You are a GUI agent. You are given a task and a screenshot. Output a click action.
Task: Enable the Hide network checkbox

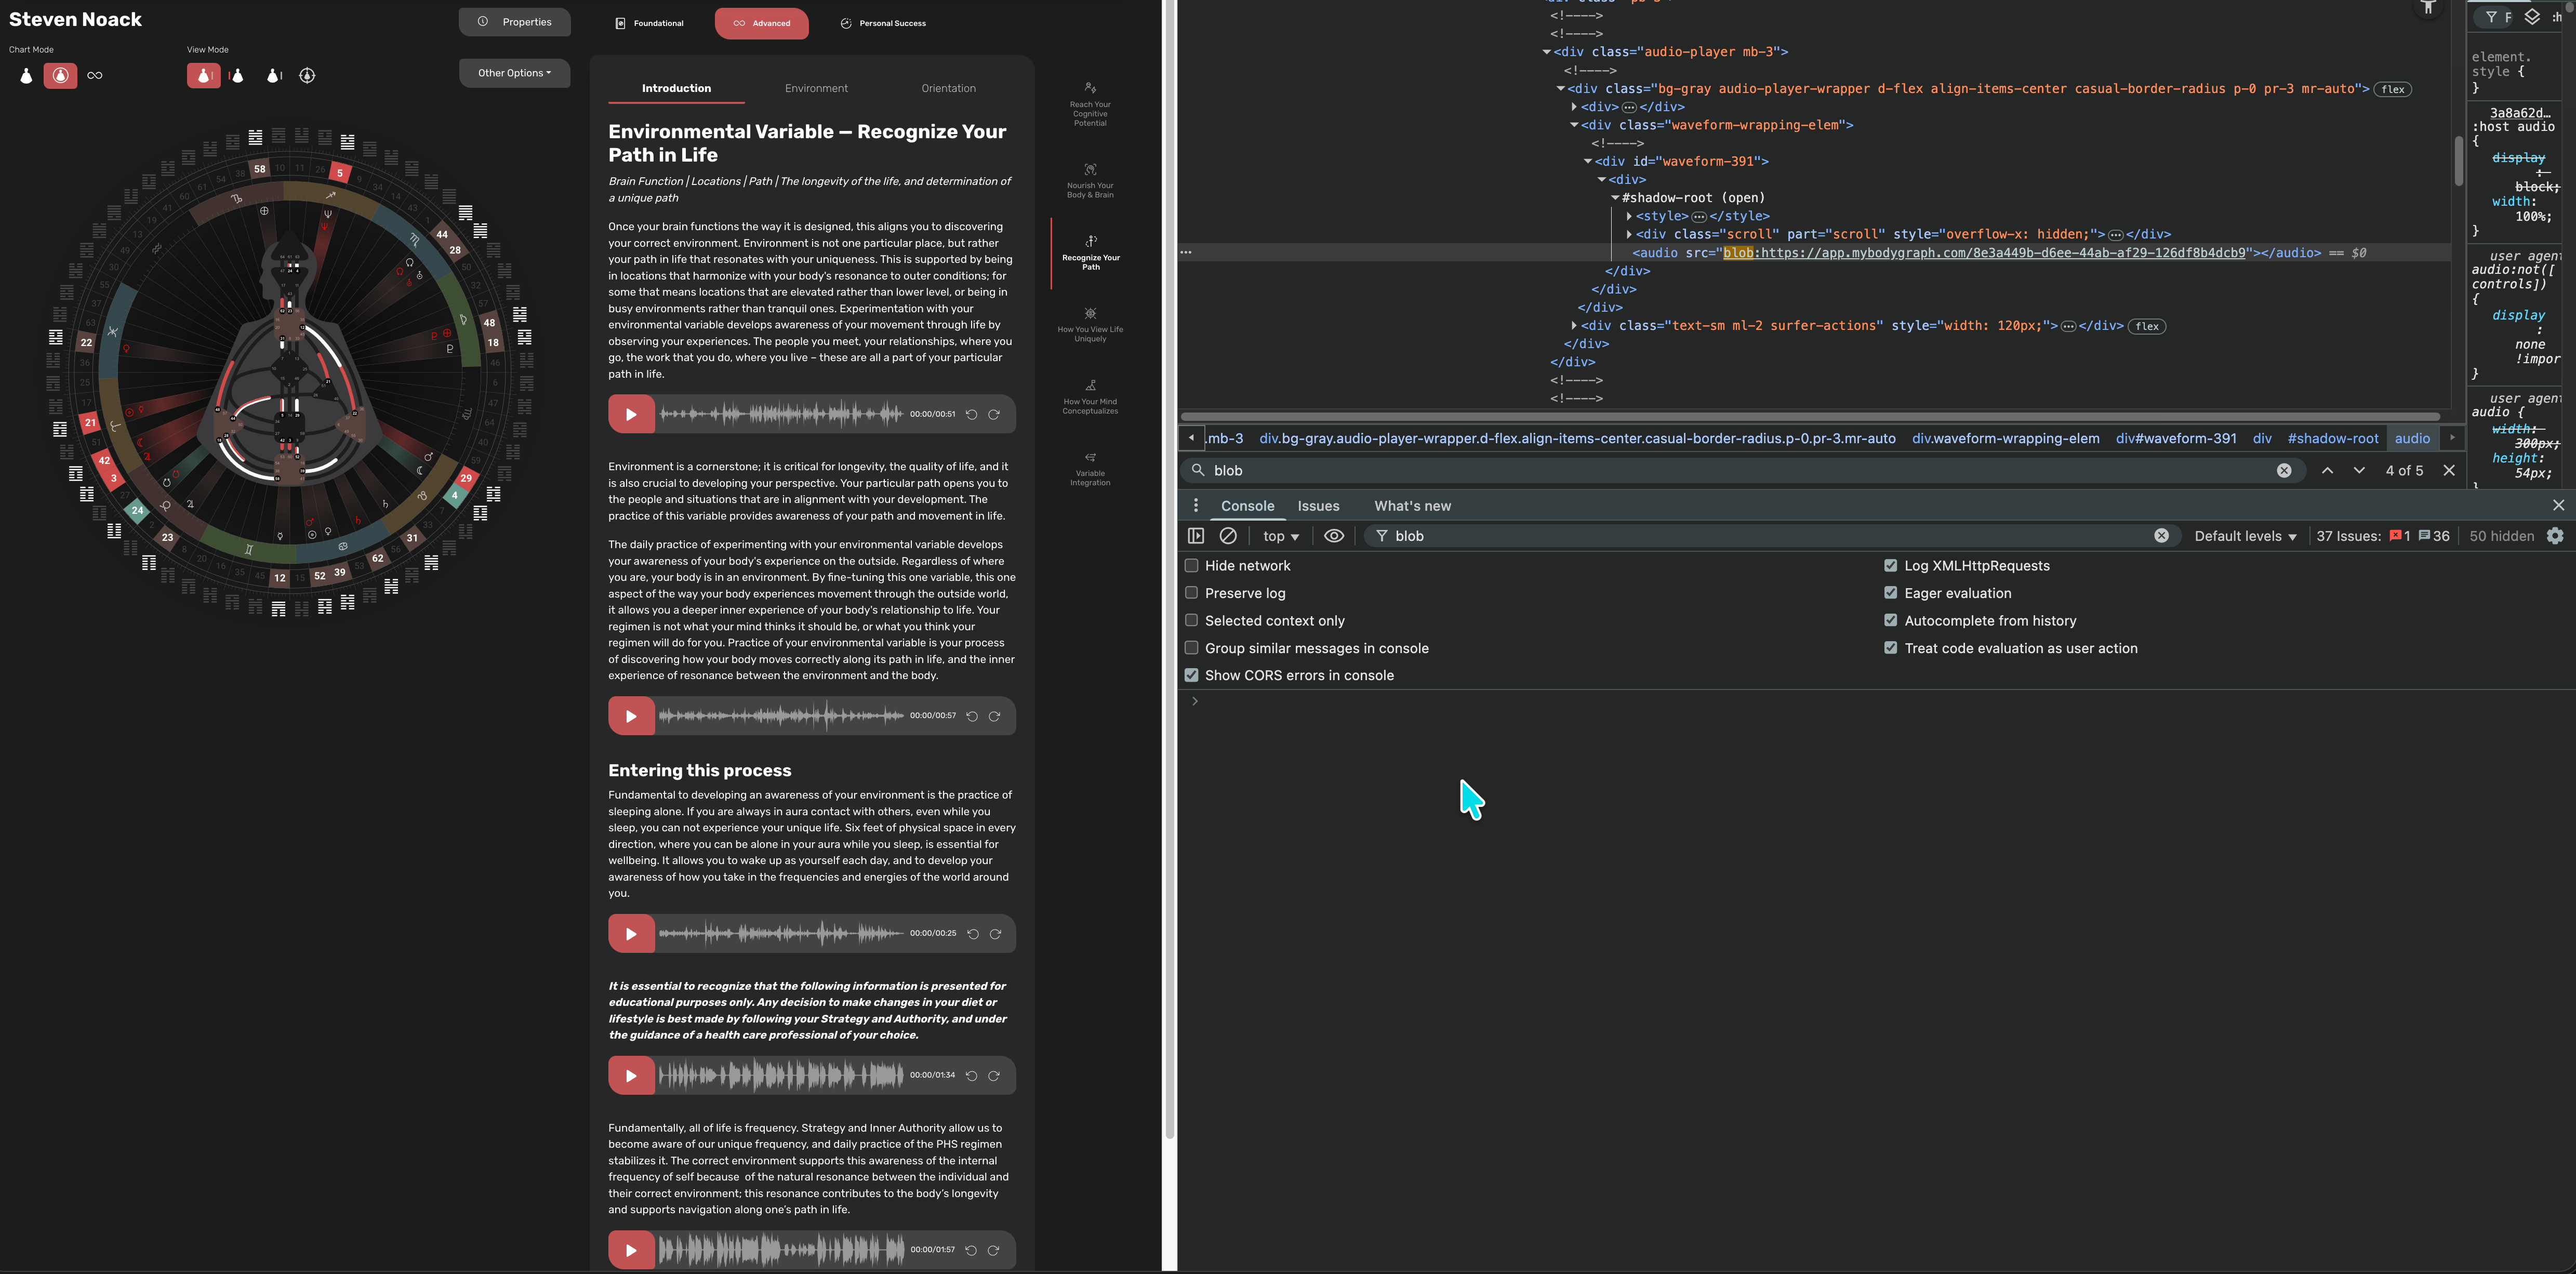click(1191, 566)
